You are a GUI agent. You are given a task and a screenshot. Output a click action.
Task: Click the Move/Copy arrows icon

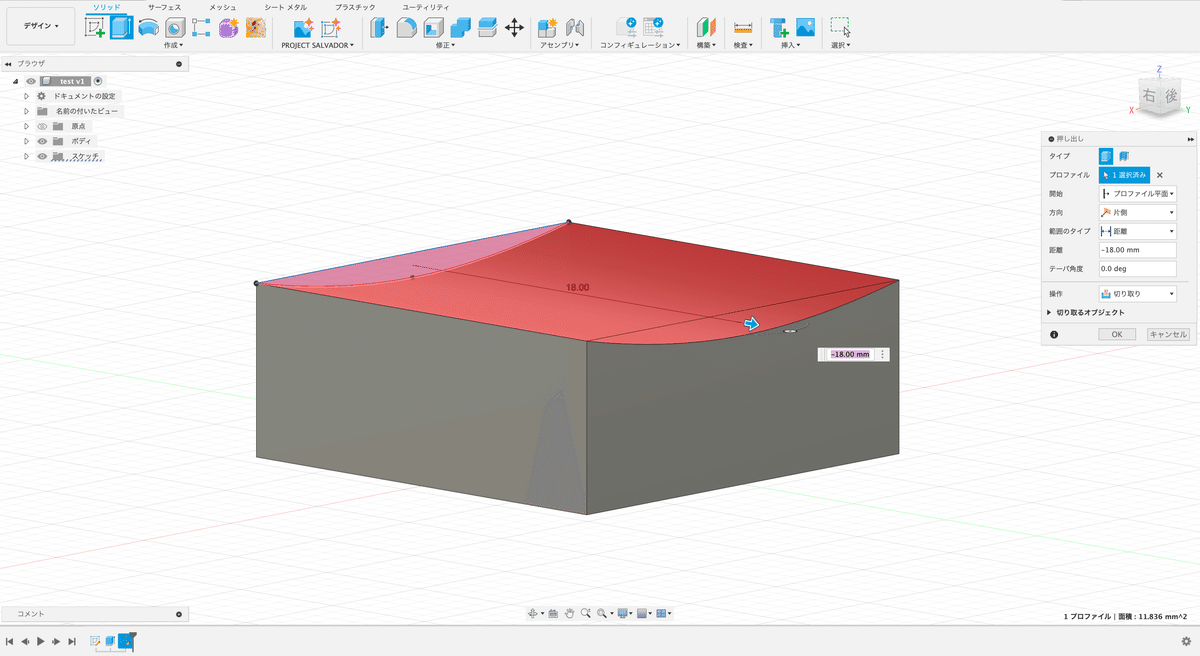click(x=514, y=28)
